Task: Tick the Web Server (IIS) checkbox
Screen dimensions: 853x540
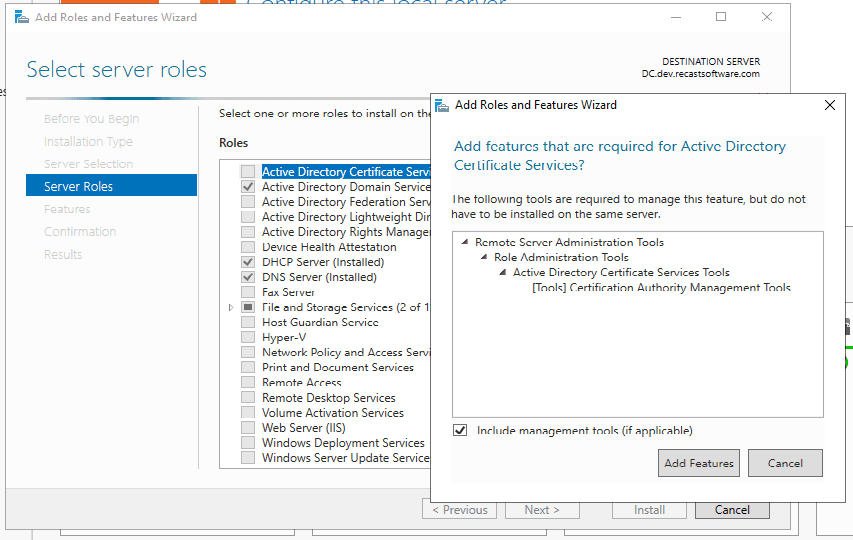Action: pos(248,428)
